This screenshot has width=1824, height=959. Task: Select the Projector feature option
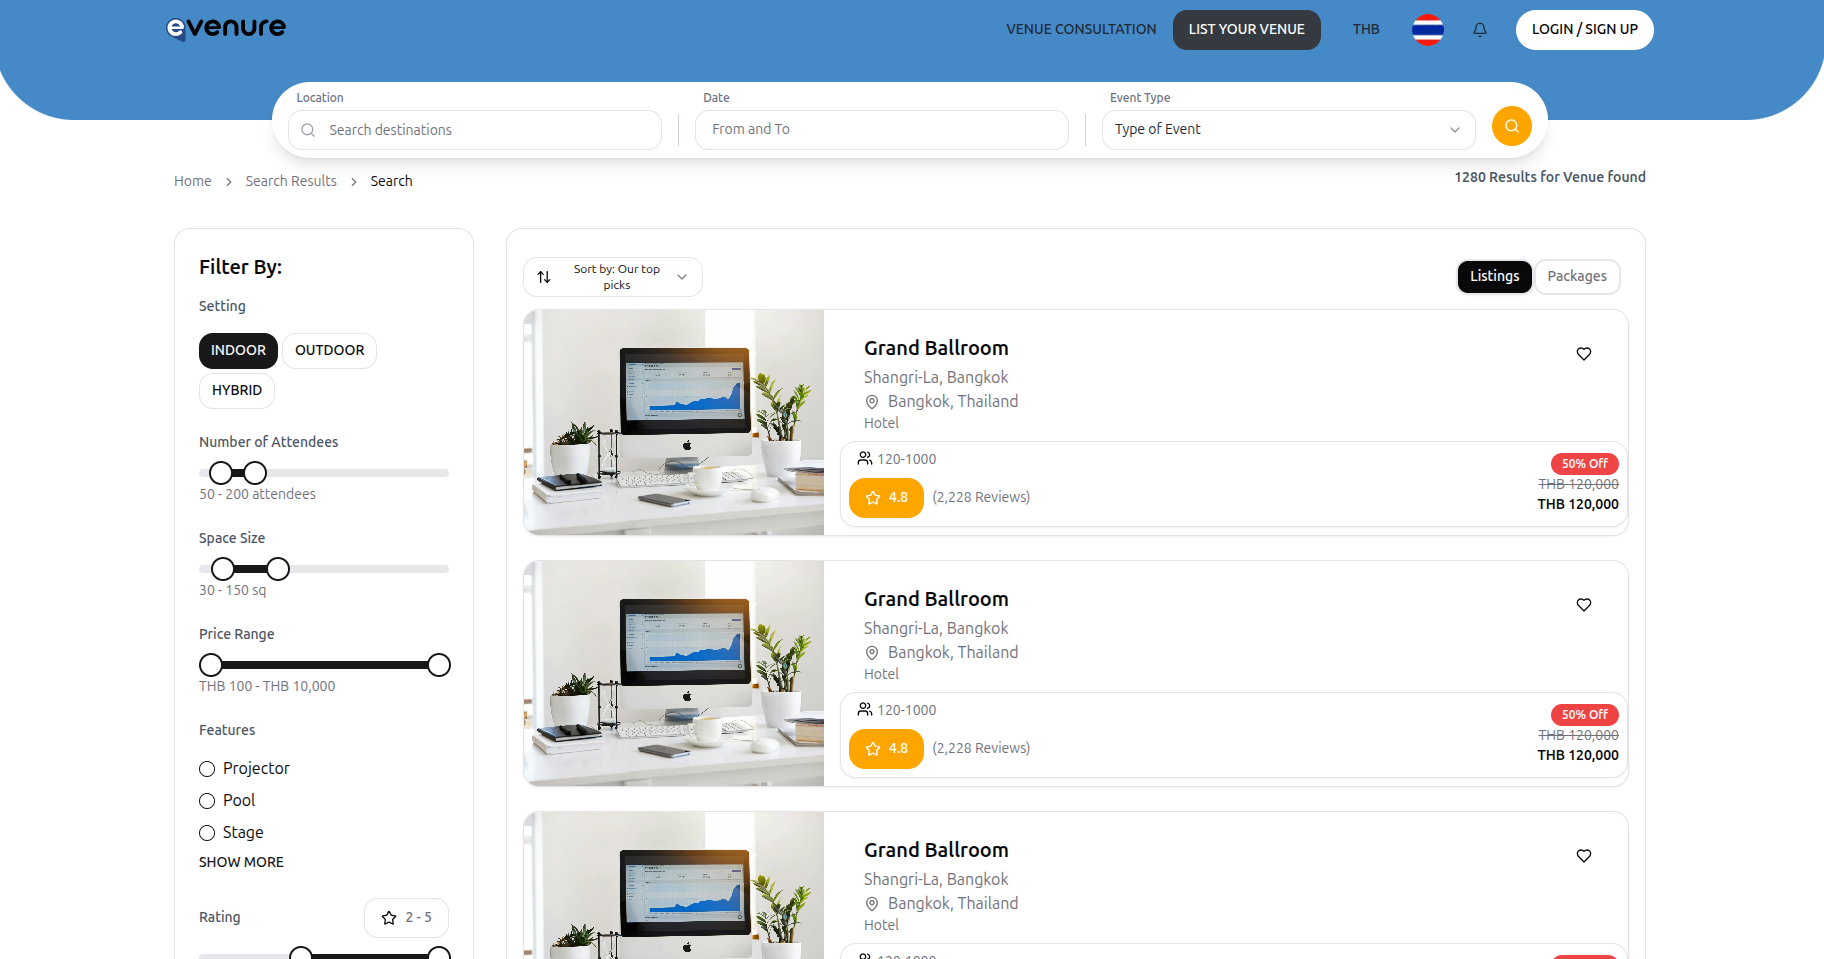click(x=207, y=768)
